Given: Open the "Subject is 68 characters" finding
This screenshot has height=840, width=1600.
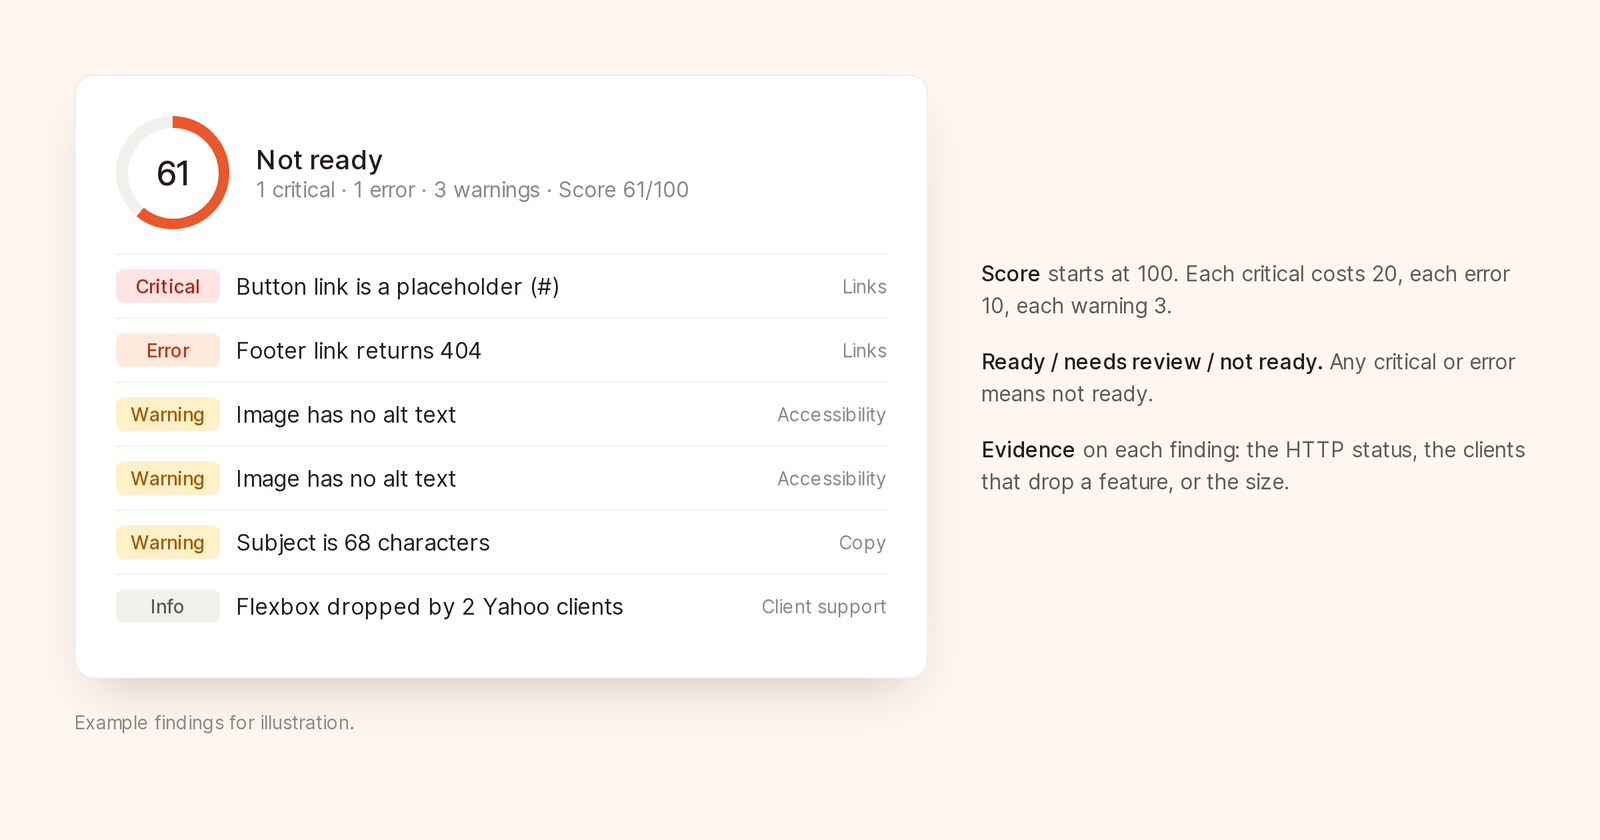Looking at the screenshot, I should pos(363,543).
